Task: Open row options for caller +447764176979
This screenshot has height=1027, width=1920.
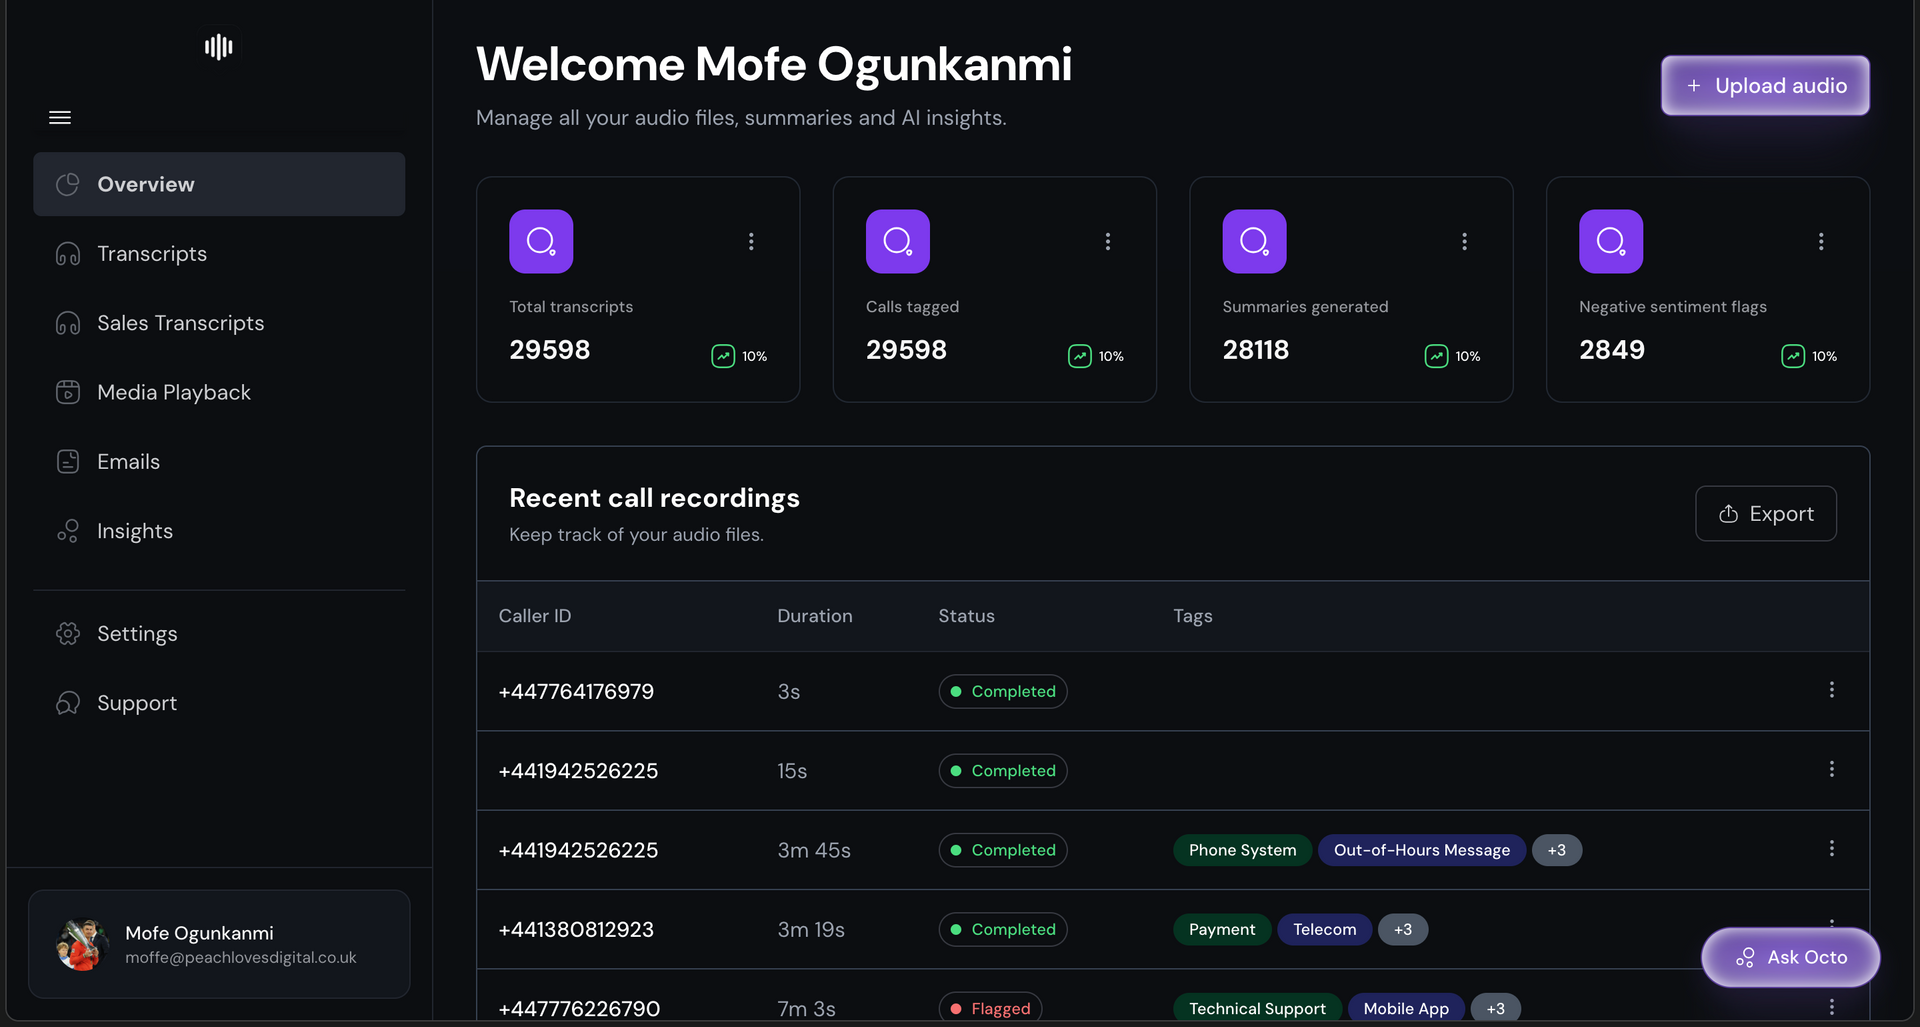Action: (1831, 690)
